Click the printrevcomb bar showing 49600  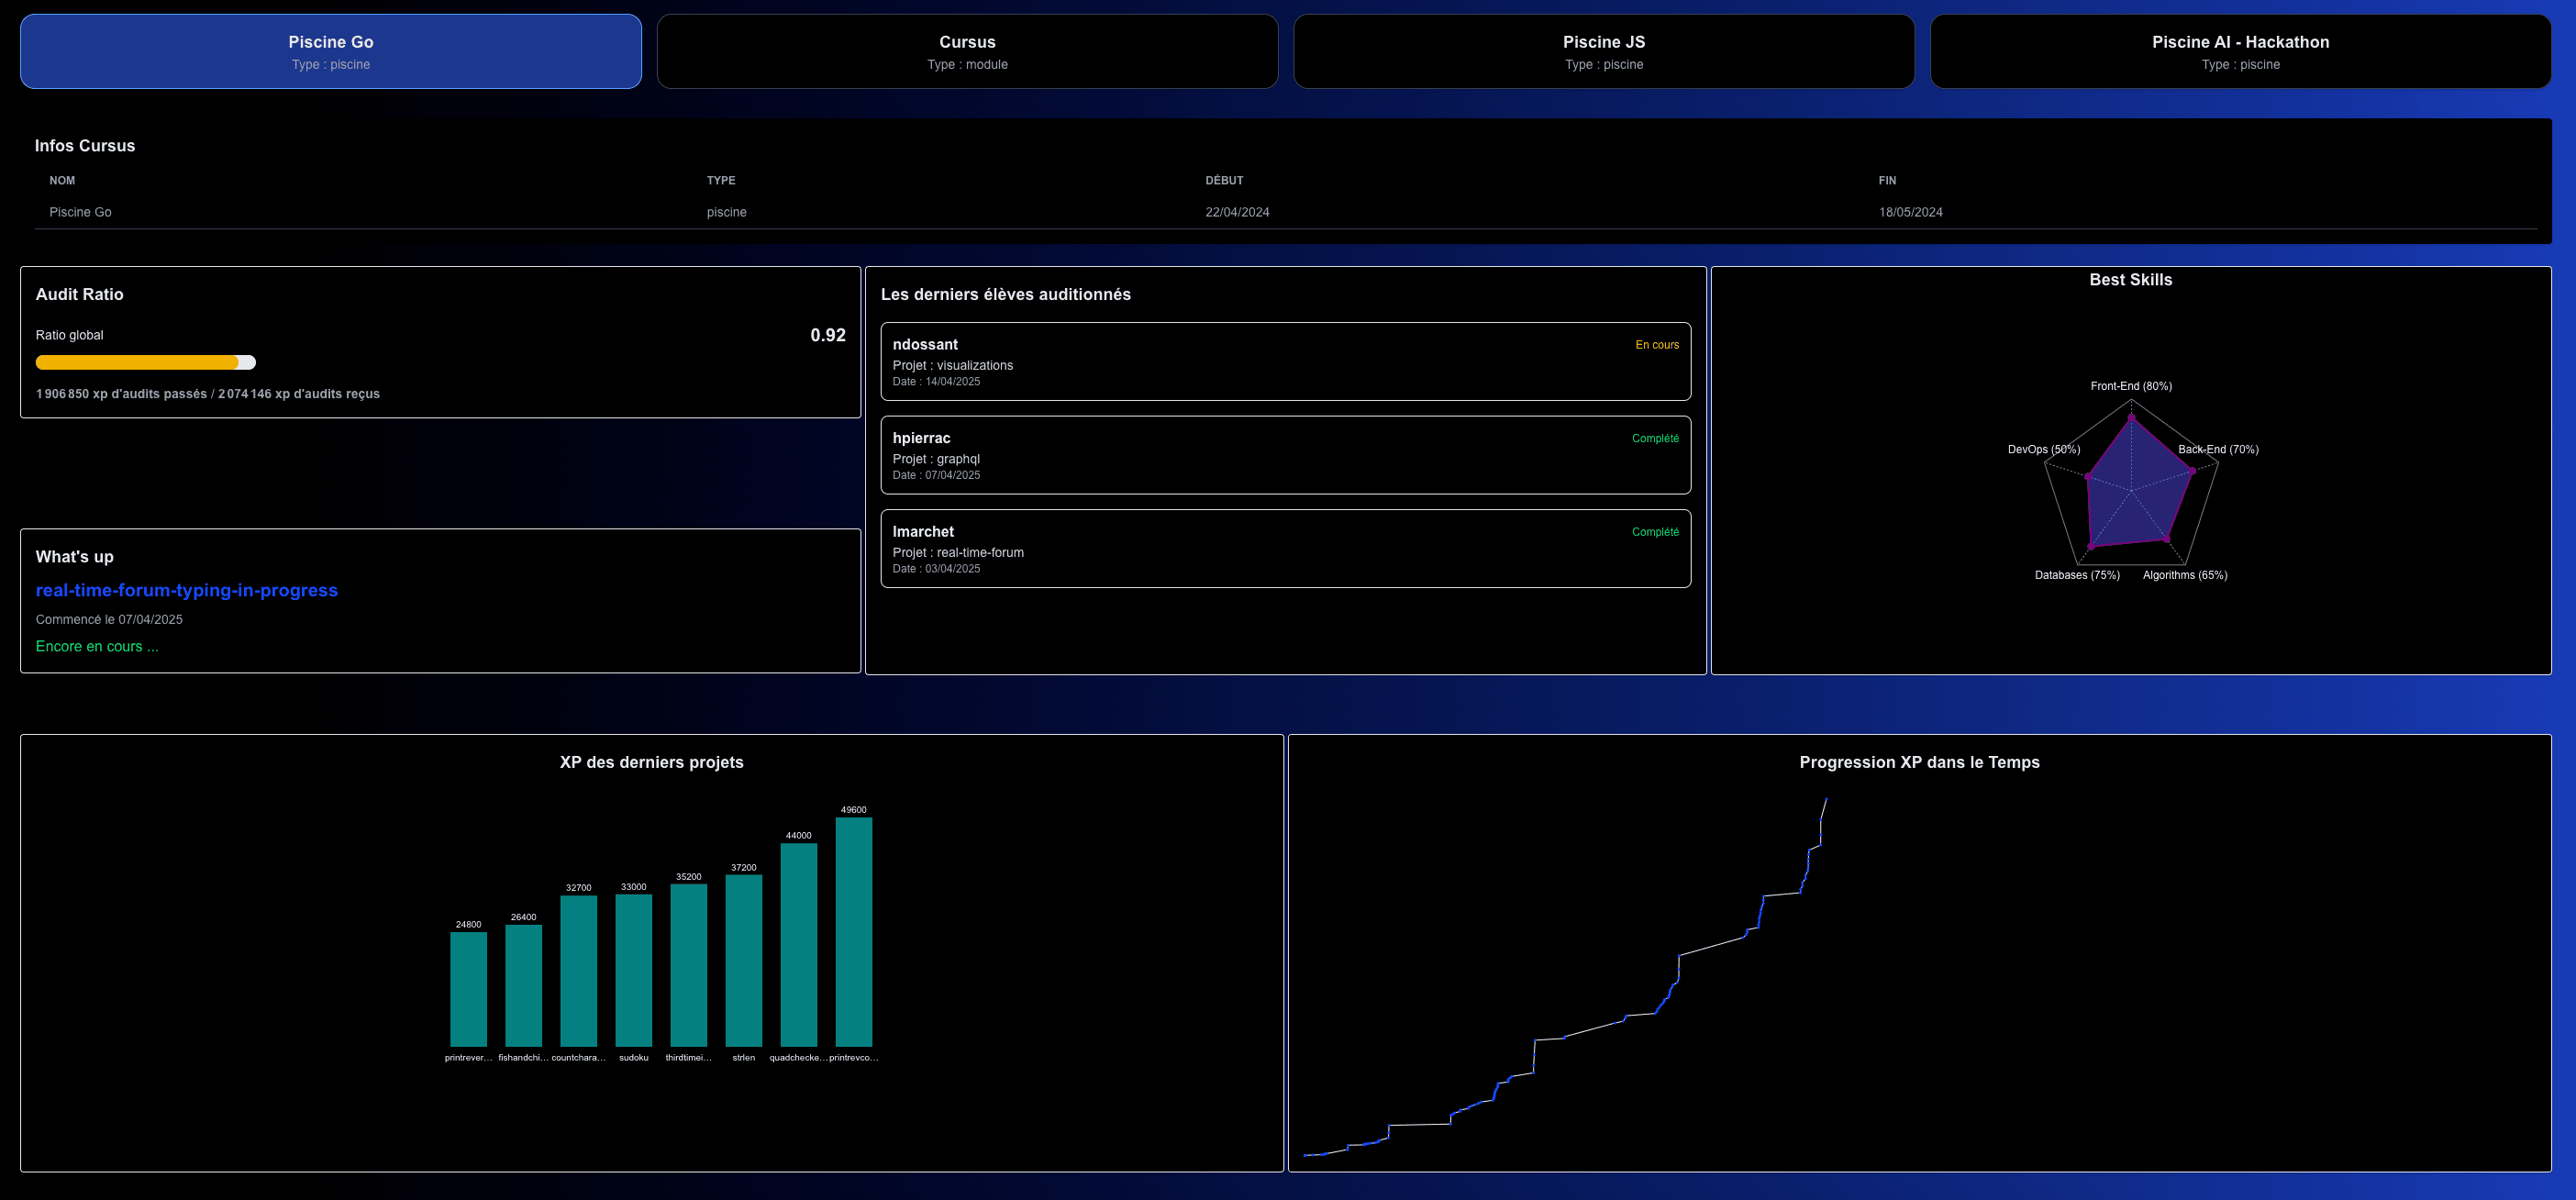click(x=854, y=932)
